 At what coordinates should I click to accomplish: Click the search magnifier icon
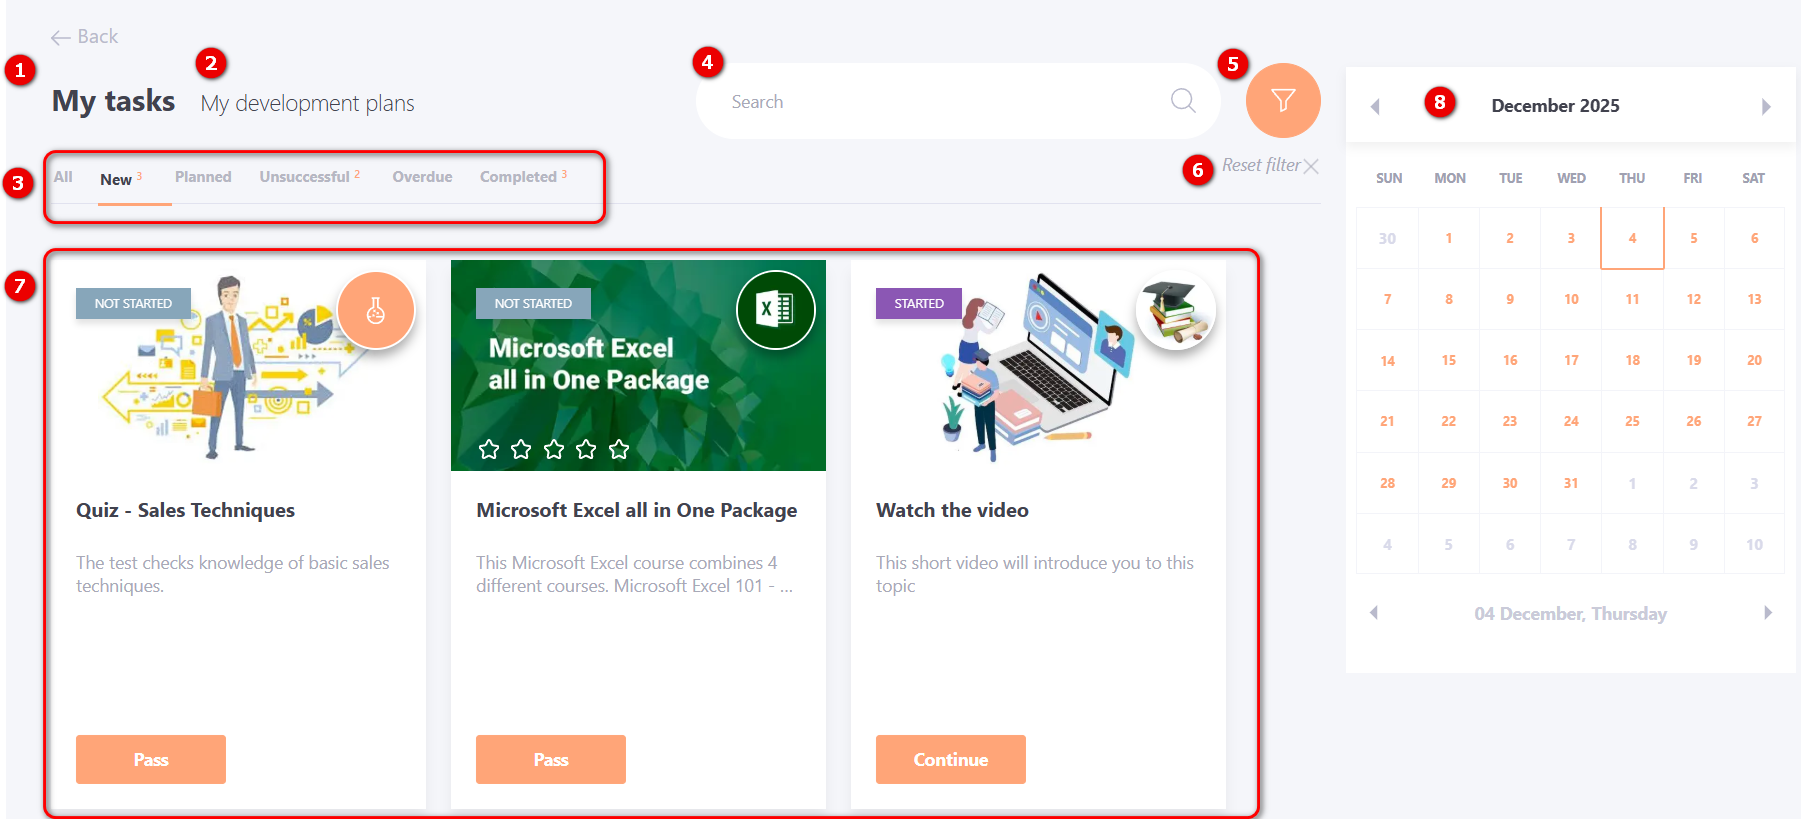(1183, 100)
